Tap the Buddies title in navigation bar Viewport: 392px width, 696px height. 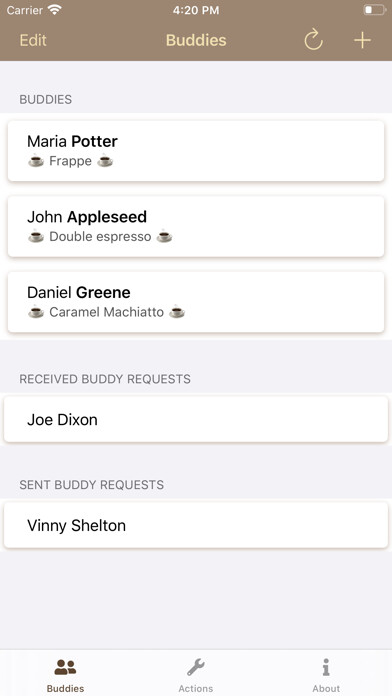coord(196,40)
